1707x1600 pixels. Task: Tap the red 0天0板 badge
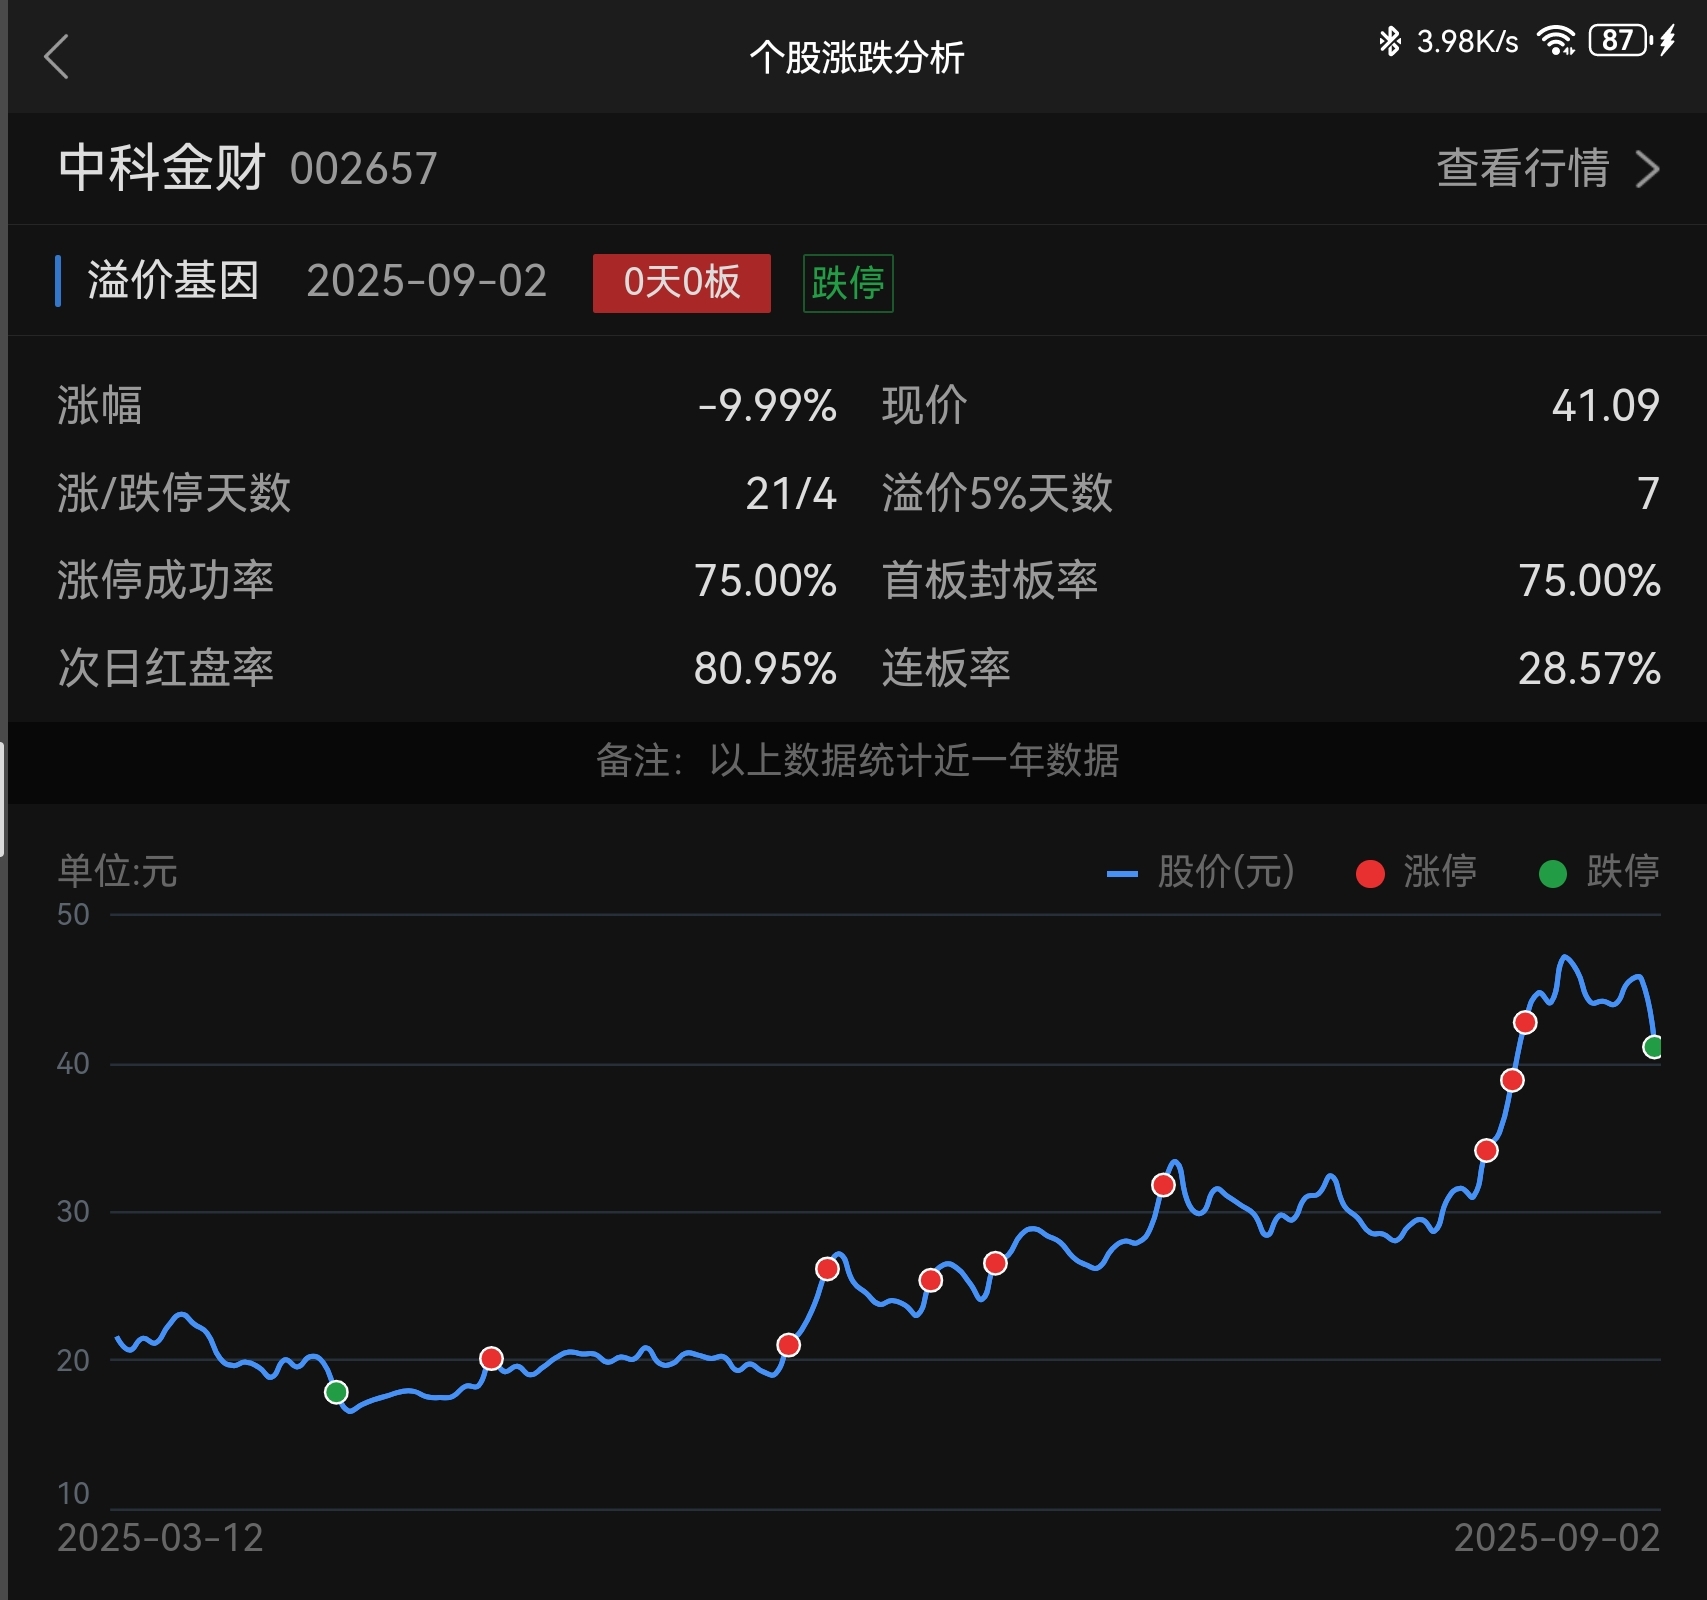pyautogui.click(x=682, y=283)
